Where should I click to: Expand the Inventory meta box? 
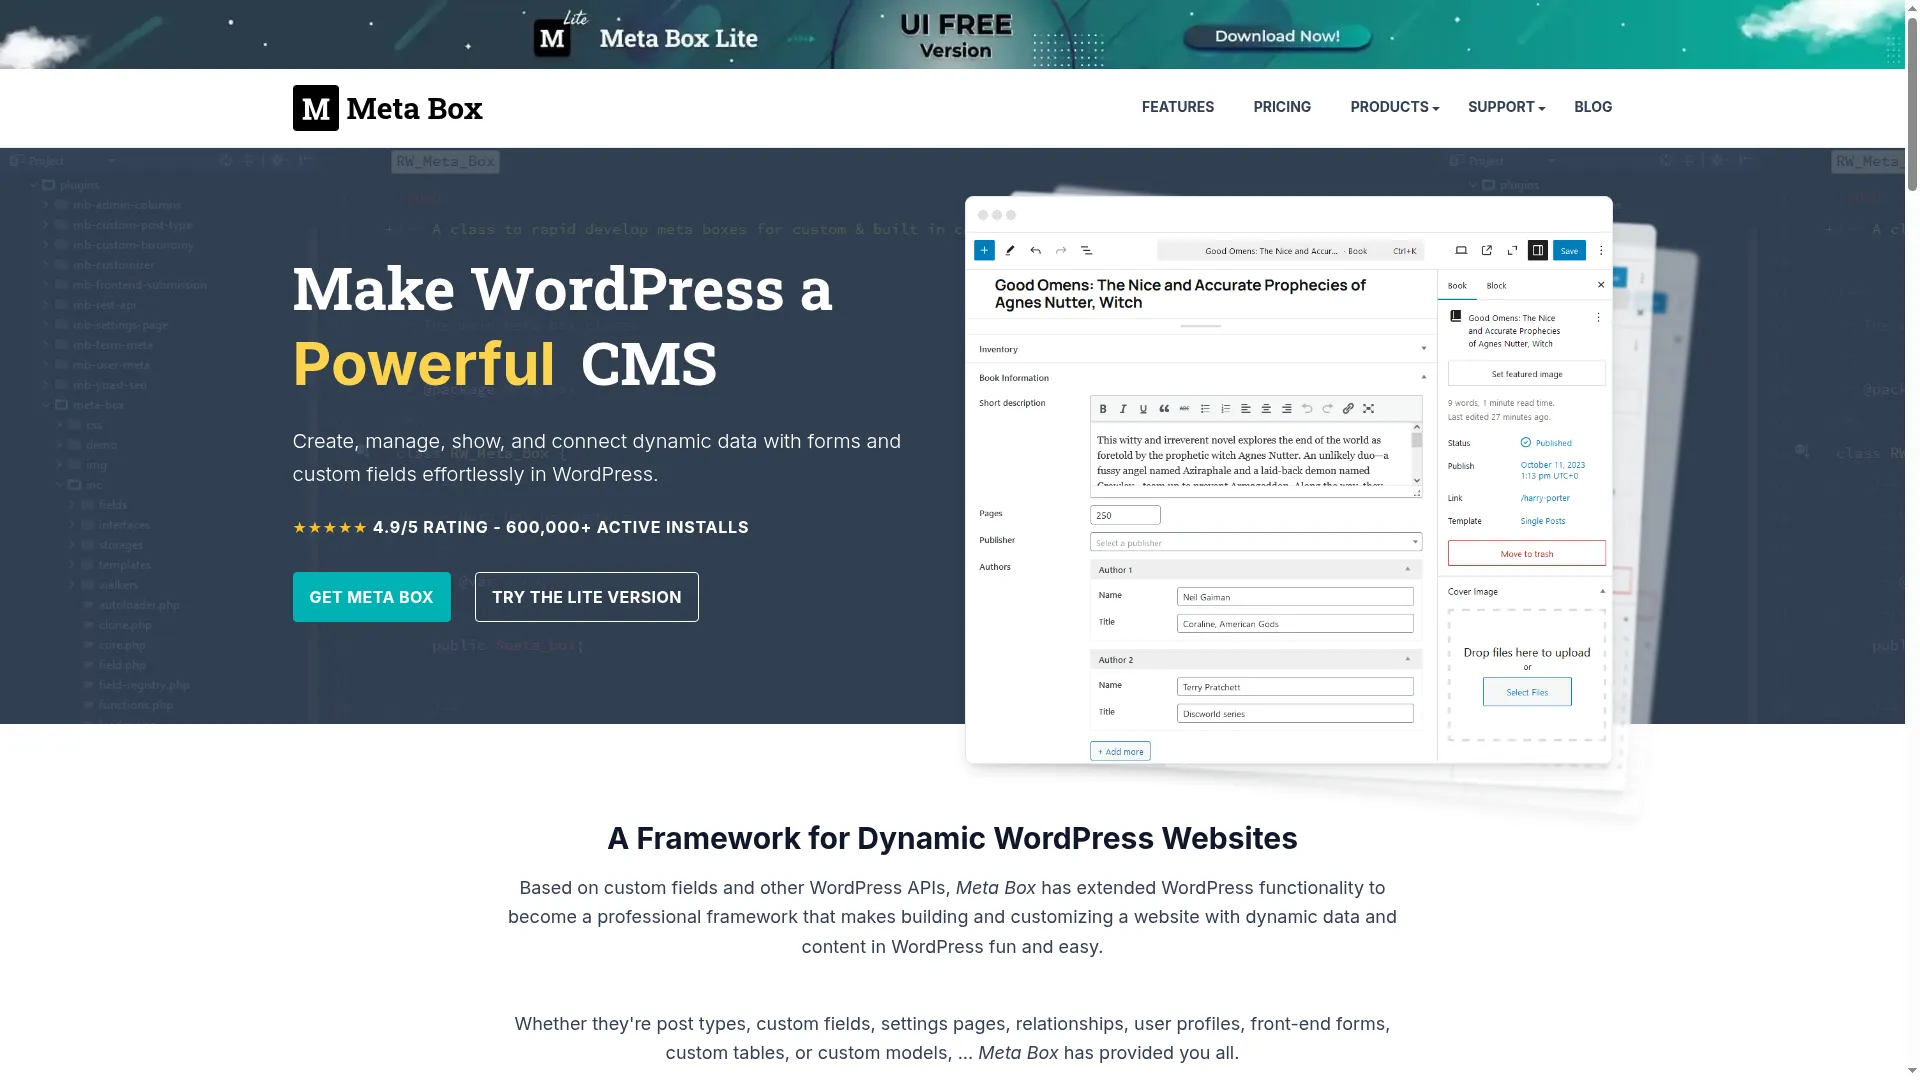click(1424, 349)
